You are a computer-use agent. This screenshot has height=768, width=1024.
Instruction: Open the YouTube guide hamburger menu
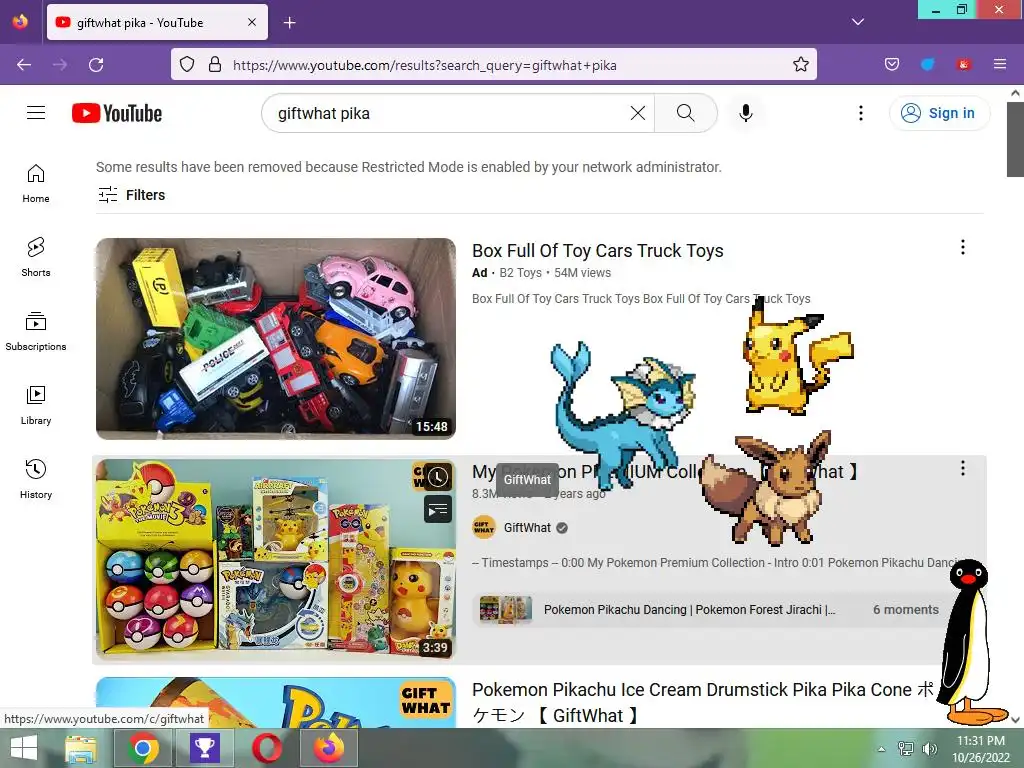pyautogui.click(x=36, y=113)
